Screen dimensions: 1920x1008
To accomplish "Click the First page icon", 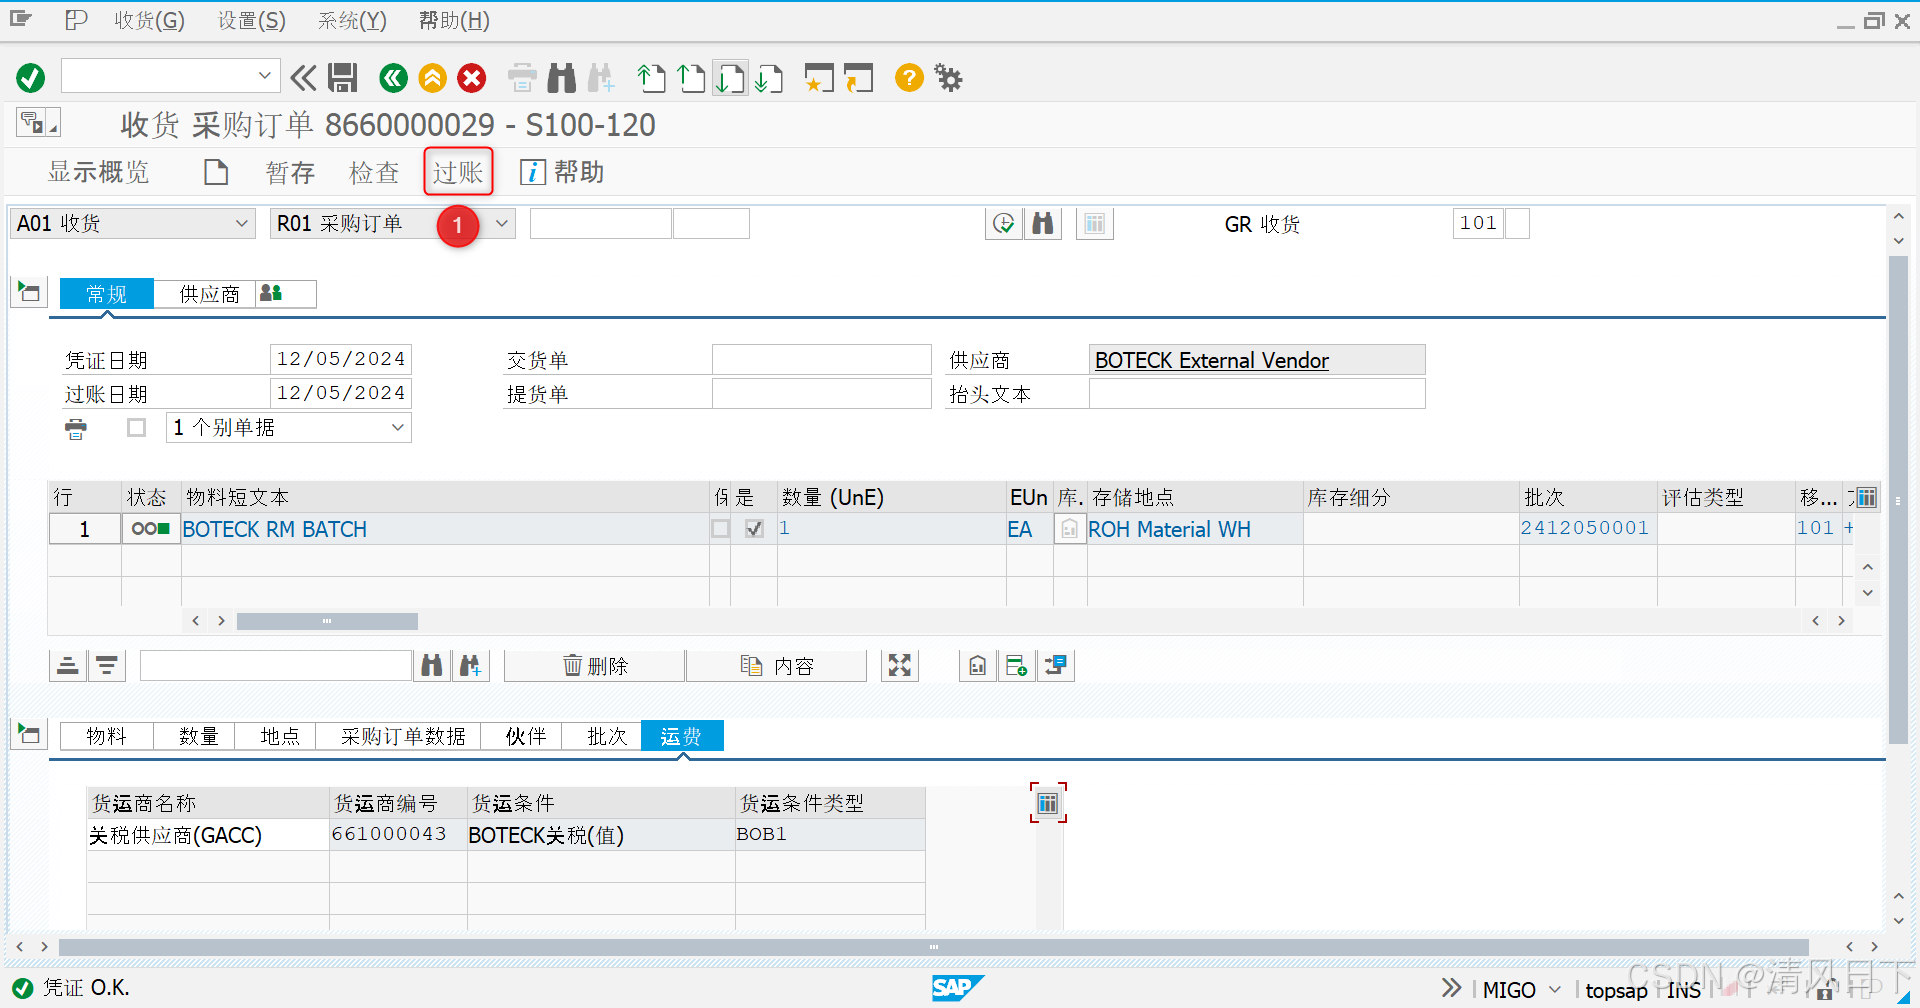I will point(652,77).
